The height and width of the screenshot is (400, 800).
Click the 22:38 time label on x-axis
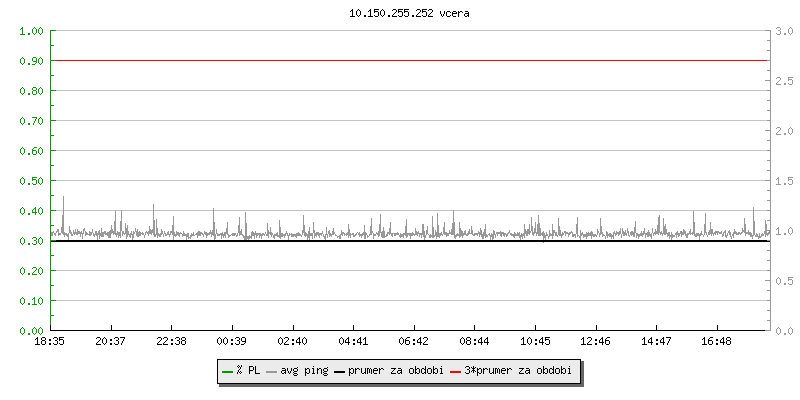click(x=172, y=341)
